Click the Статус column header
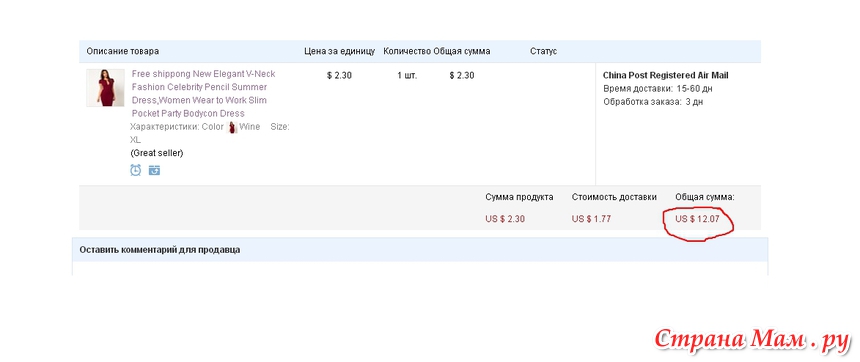 tap(544, 51)
